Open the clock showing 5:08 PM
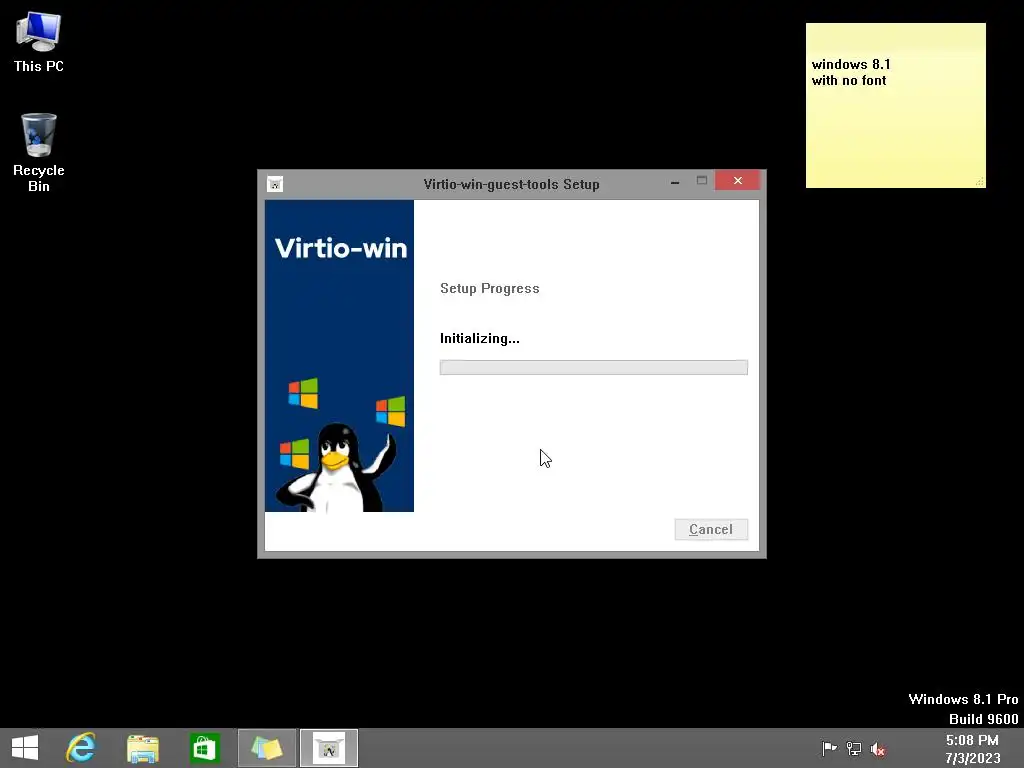 click(x=972, y=748)
